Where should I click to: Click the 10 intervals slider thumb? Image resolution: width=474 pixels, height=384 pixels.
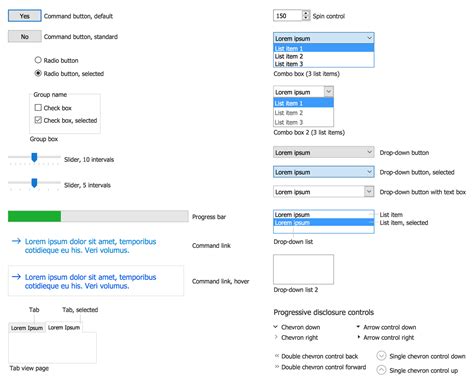click(x=34, y=157)
